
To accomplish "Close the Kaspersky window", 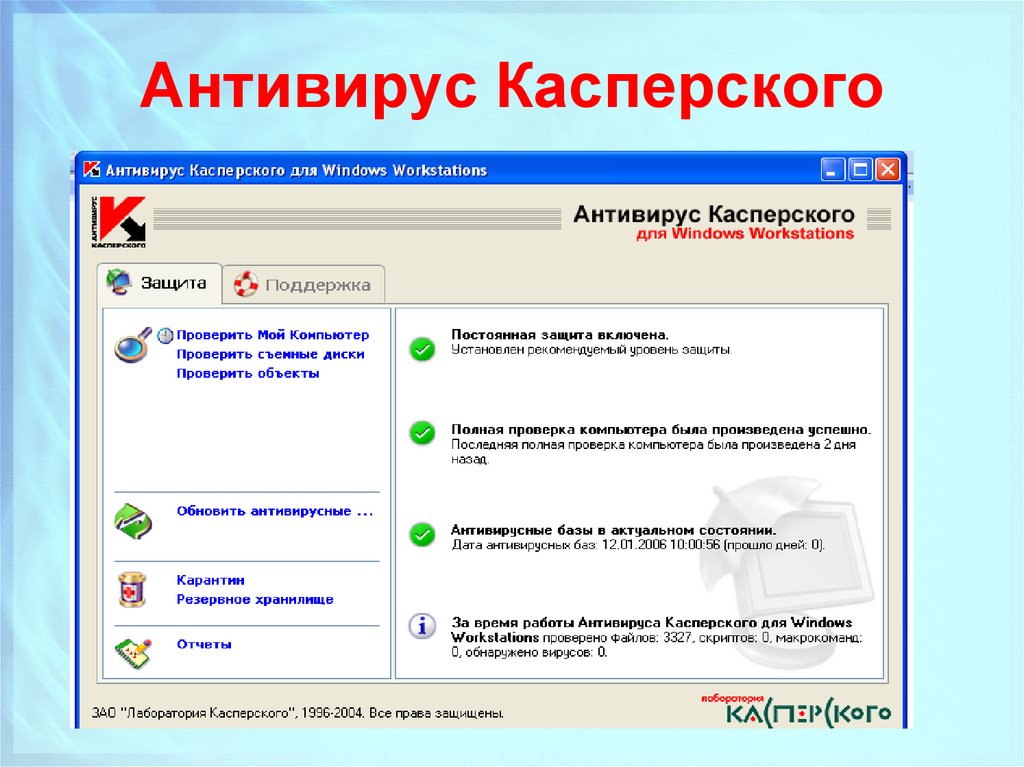I will coord(888,170).
